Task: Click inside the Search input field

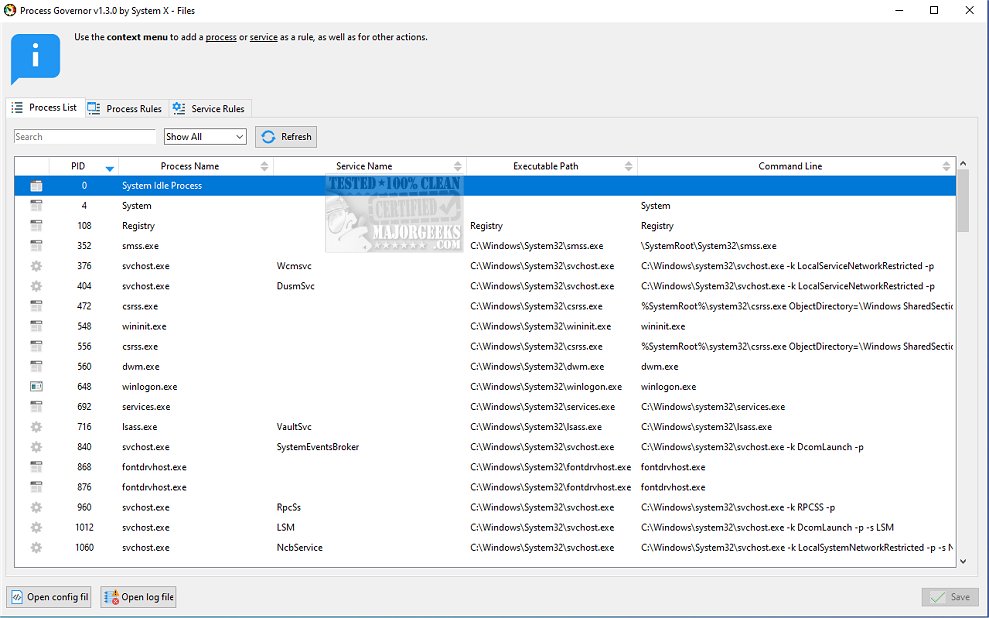Action: [85, 136]
